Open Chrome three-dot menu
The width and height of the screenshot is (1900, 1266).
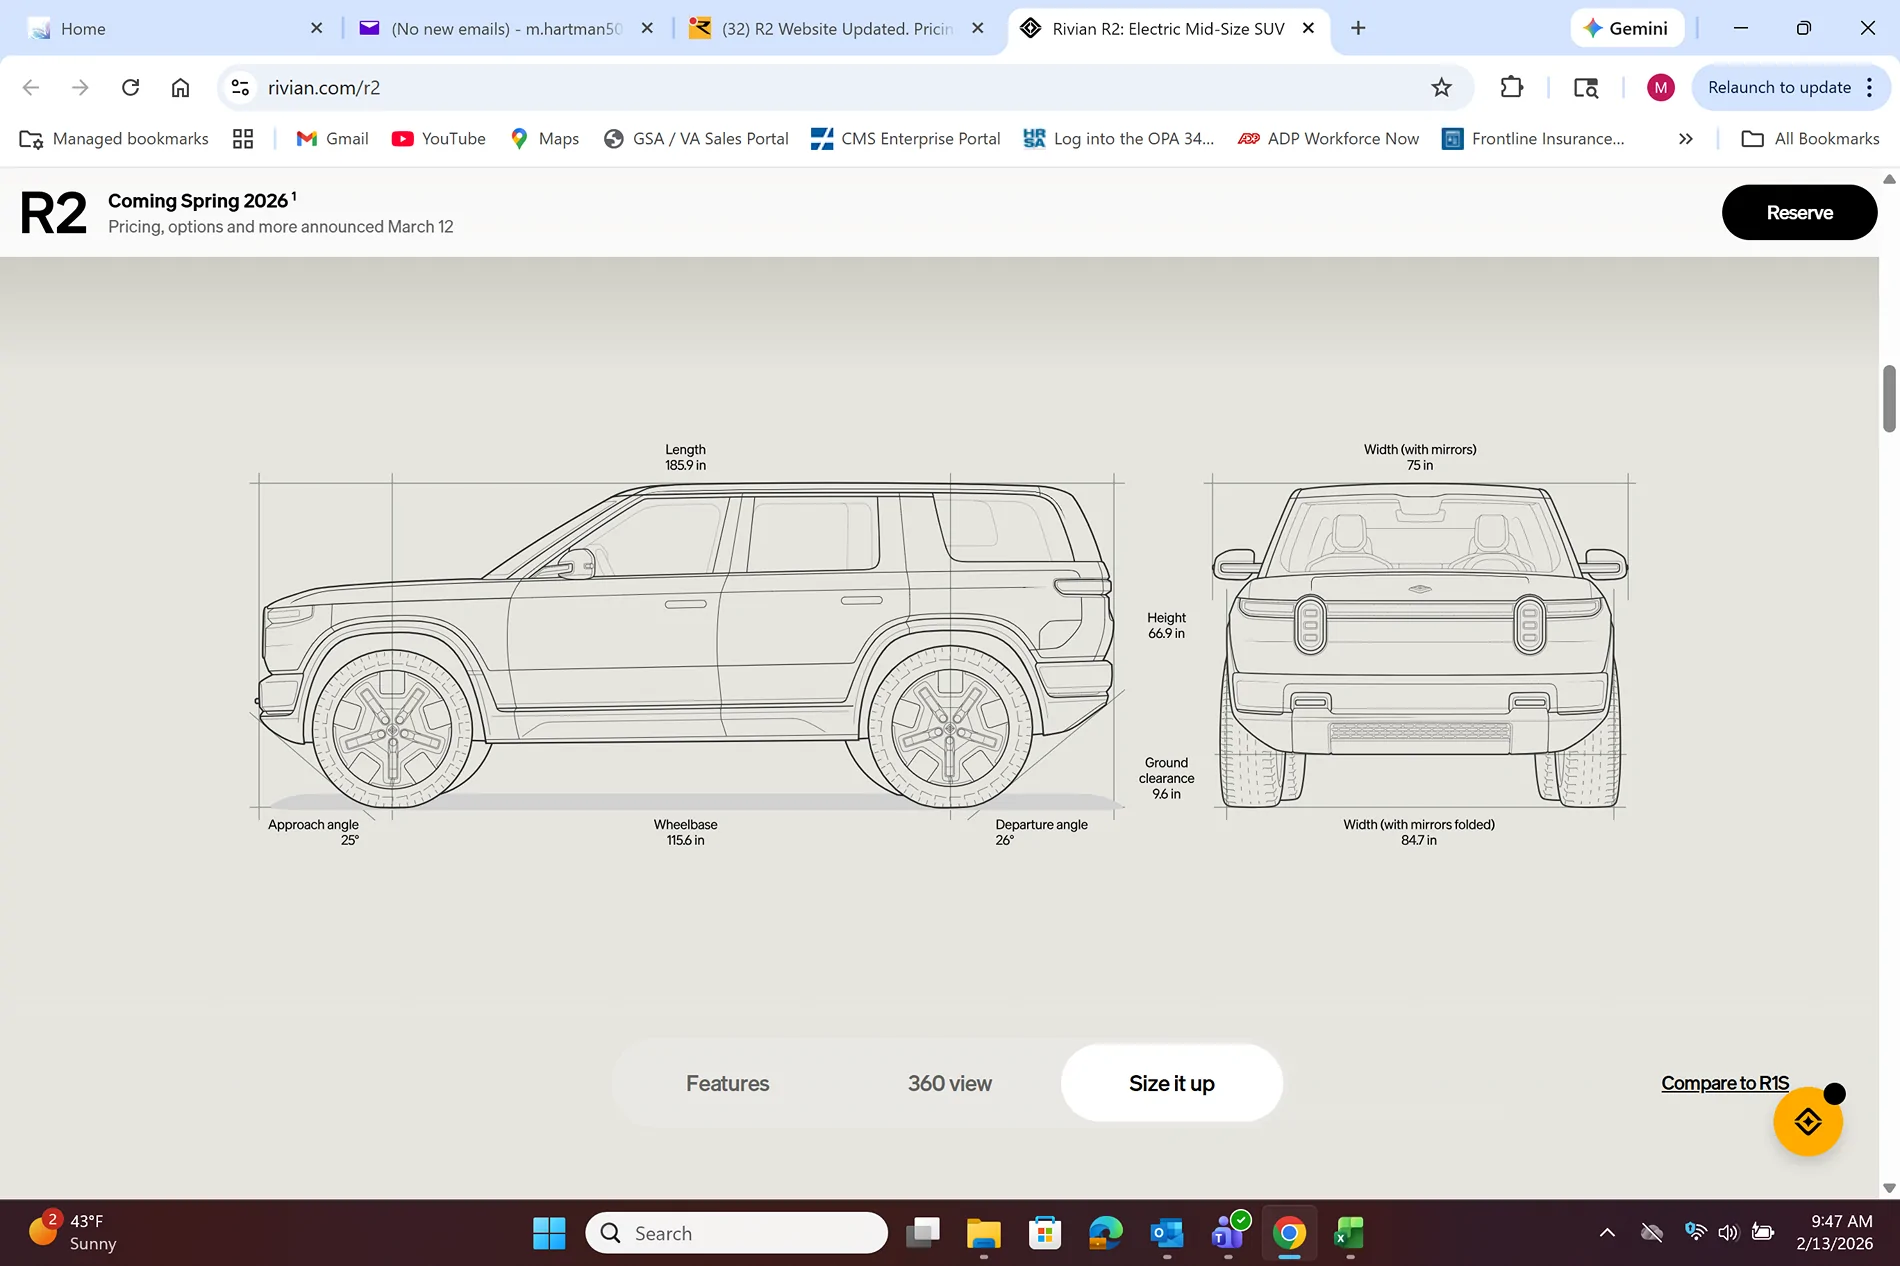pos(1870,87)
